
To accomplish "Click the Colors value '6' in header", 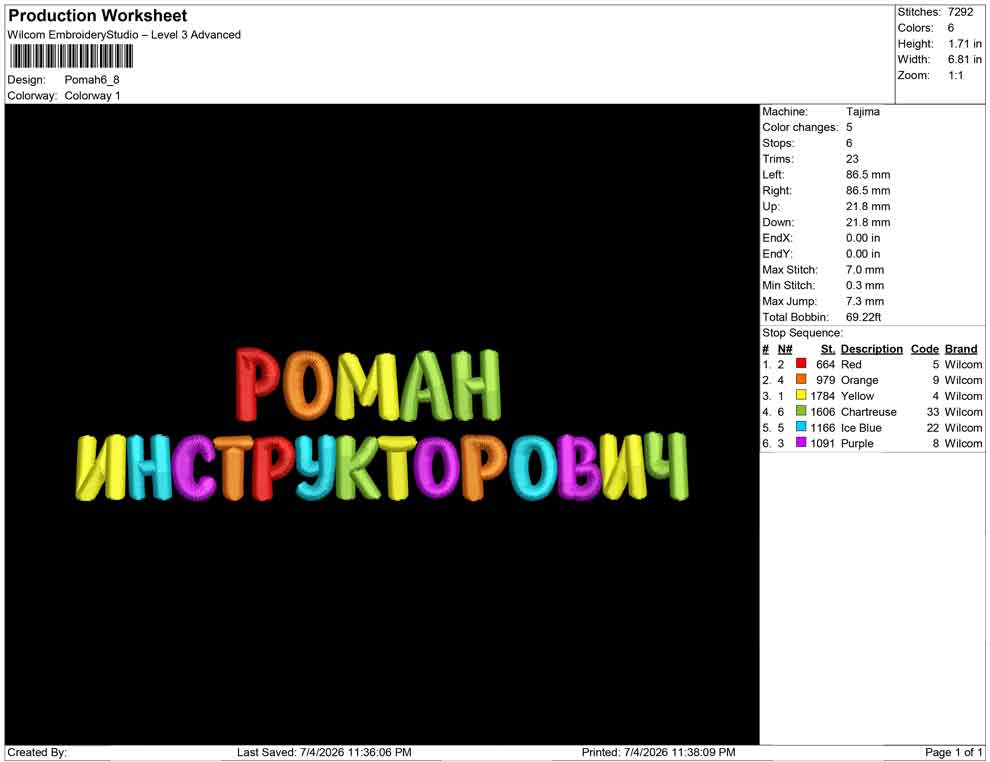I will coord(951,28).
